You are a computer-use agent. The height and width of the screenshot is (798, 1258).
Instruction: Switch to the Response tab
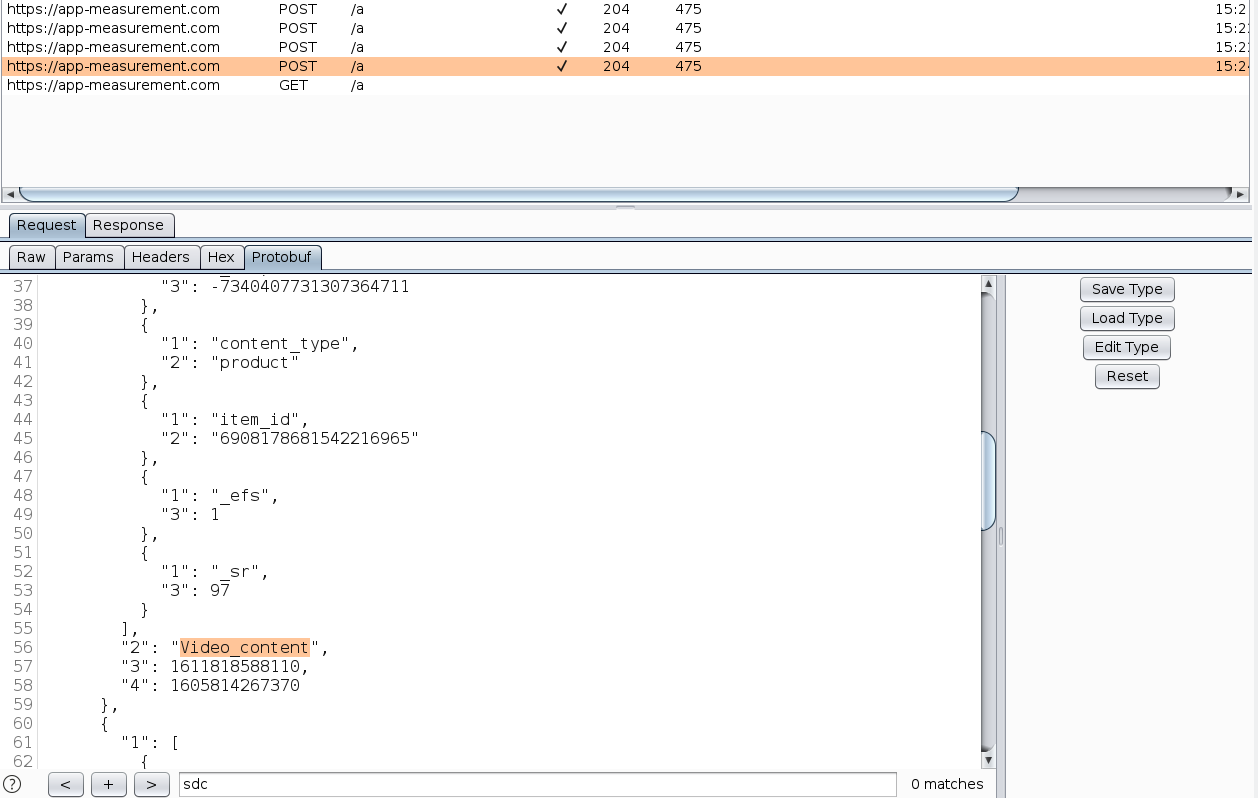128,225
